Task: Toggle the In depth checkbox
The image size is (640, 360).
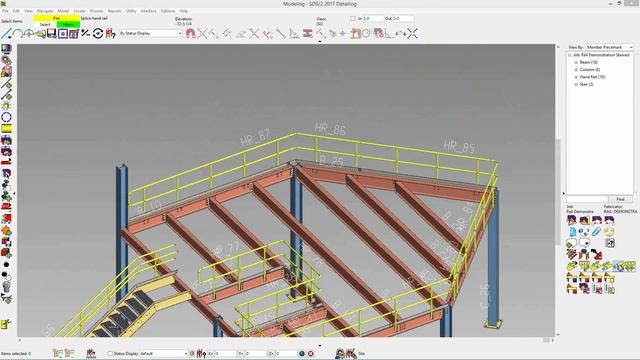Action: [353, 18]
